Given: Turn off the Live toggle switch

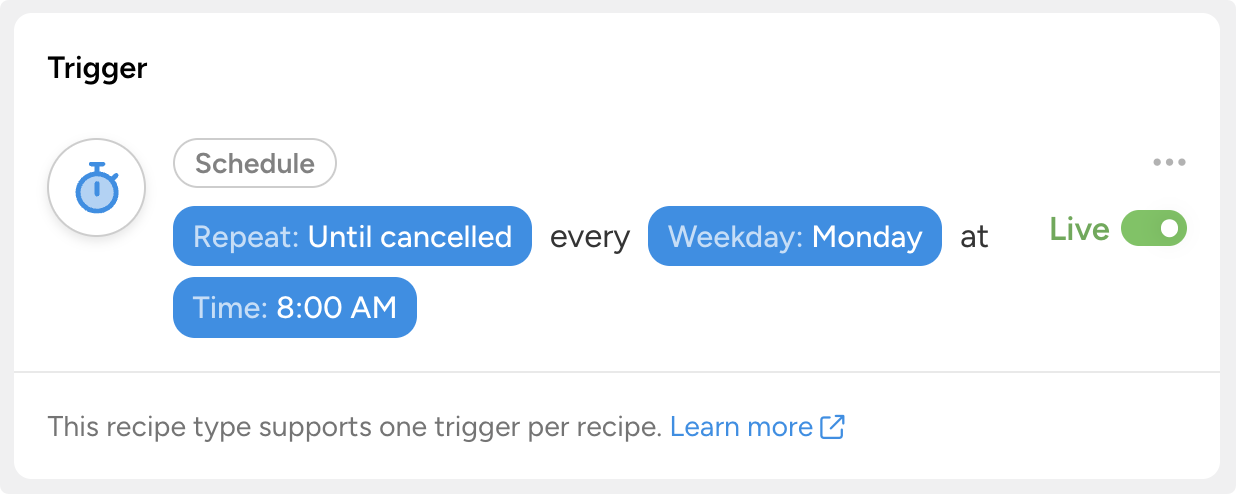Looking at the screenshot, I should point(1154,229).
